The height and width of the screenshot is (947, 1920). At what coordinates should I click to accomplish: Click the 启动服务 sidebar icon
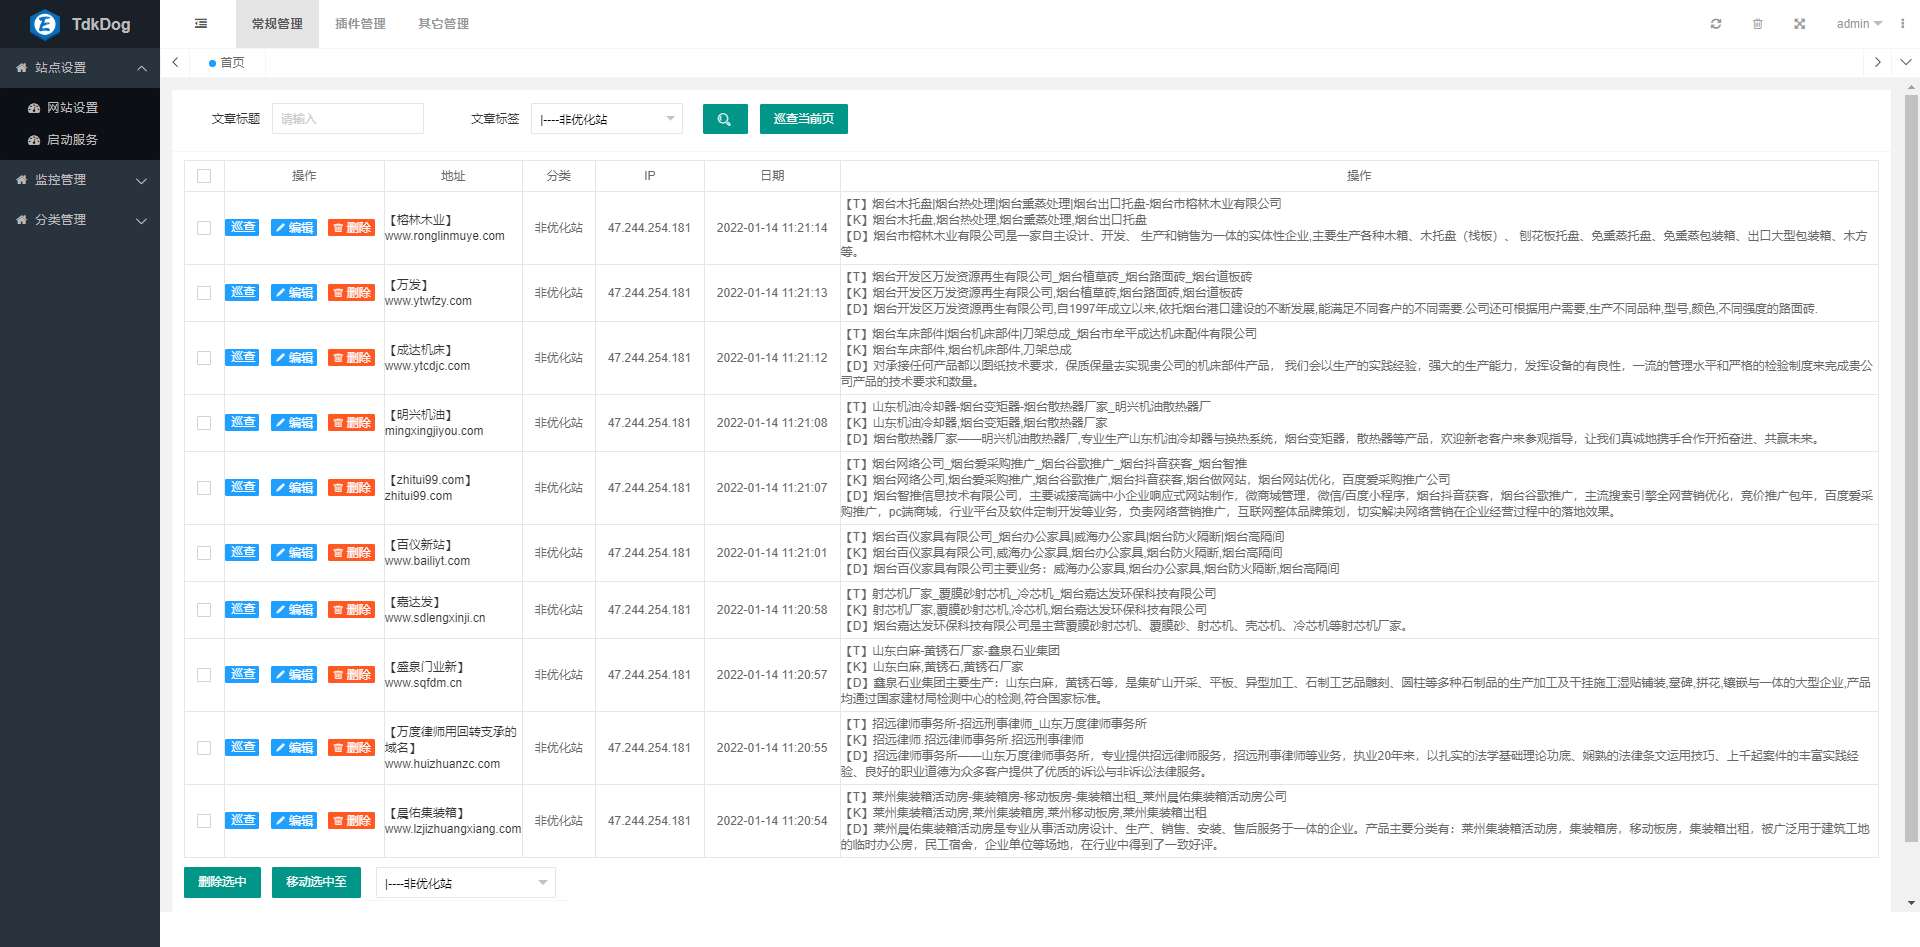click(34, 140)
